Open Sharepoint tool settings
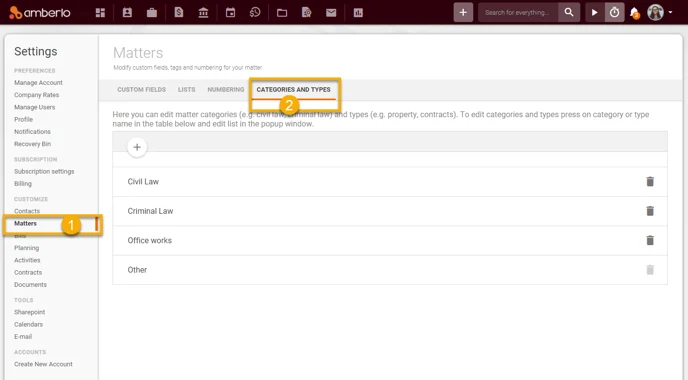Screen dimensions: 688x380 (x=29, y=312)
